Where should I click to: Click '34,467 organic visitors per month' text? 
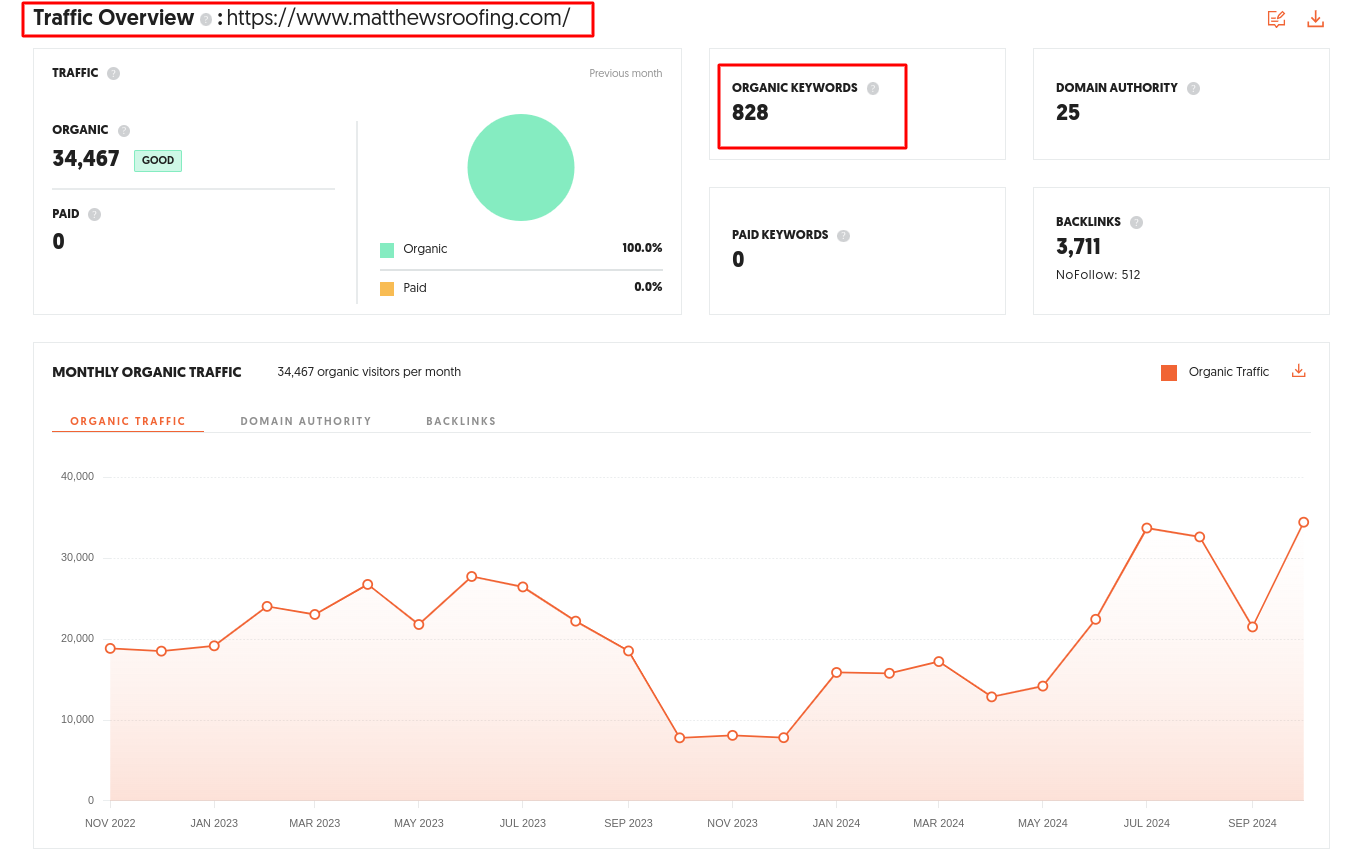[x=369, y=371]
